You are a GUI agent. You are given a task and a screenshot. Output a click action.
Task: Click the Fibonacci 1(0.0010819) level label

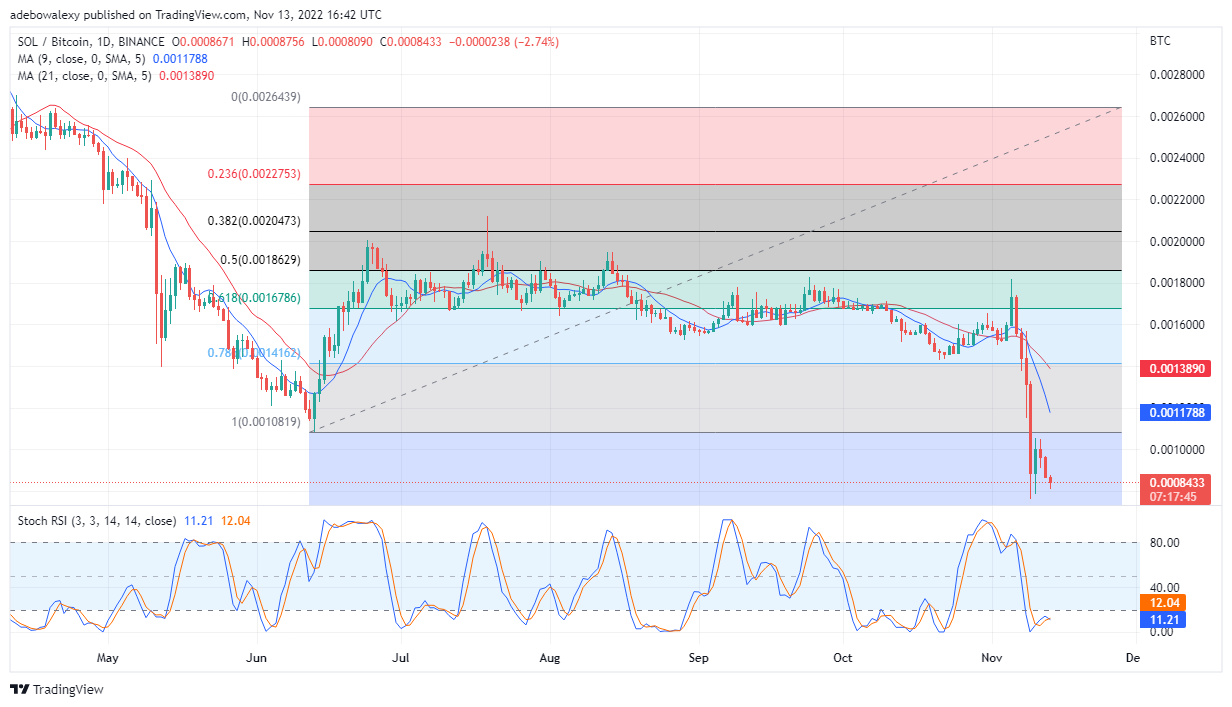point(265,422)
